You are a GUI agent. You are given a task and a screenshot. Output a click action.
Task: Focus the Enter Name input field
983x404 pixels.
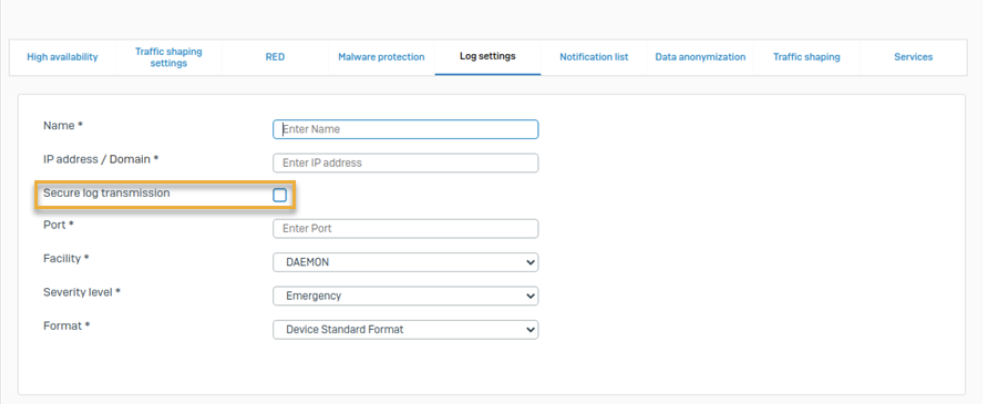point(405,129)
